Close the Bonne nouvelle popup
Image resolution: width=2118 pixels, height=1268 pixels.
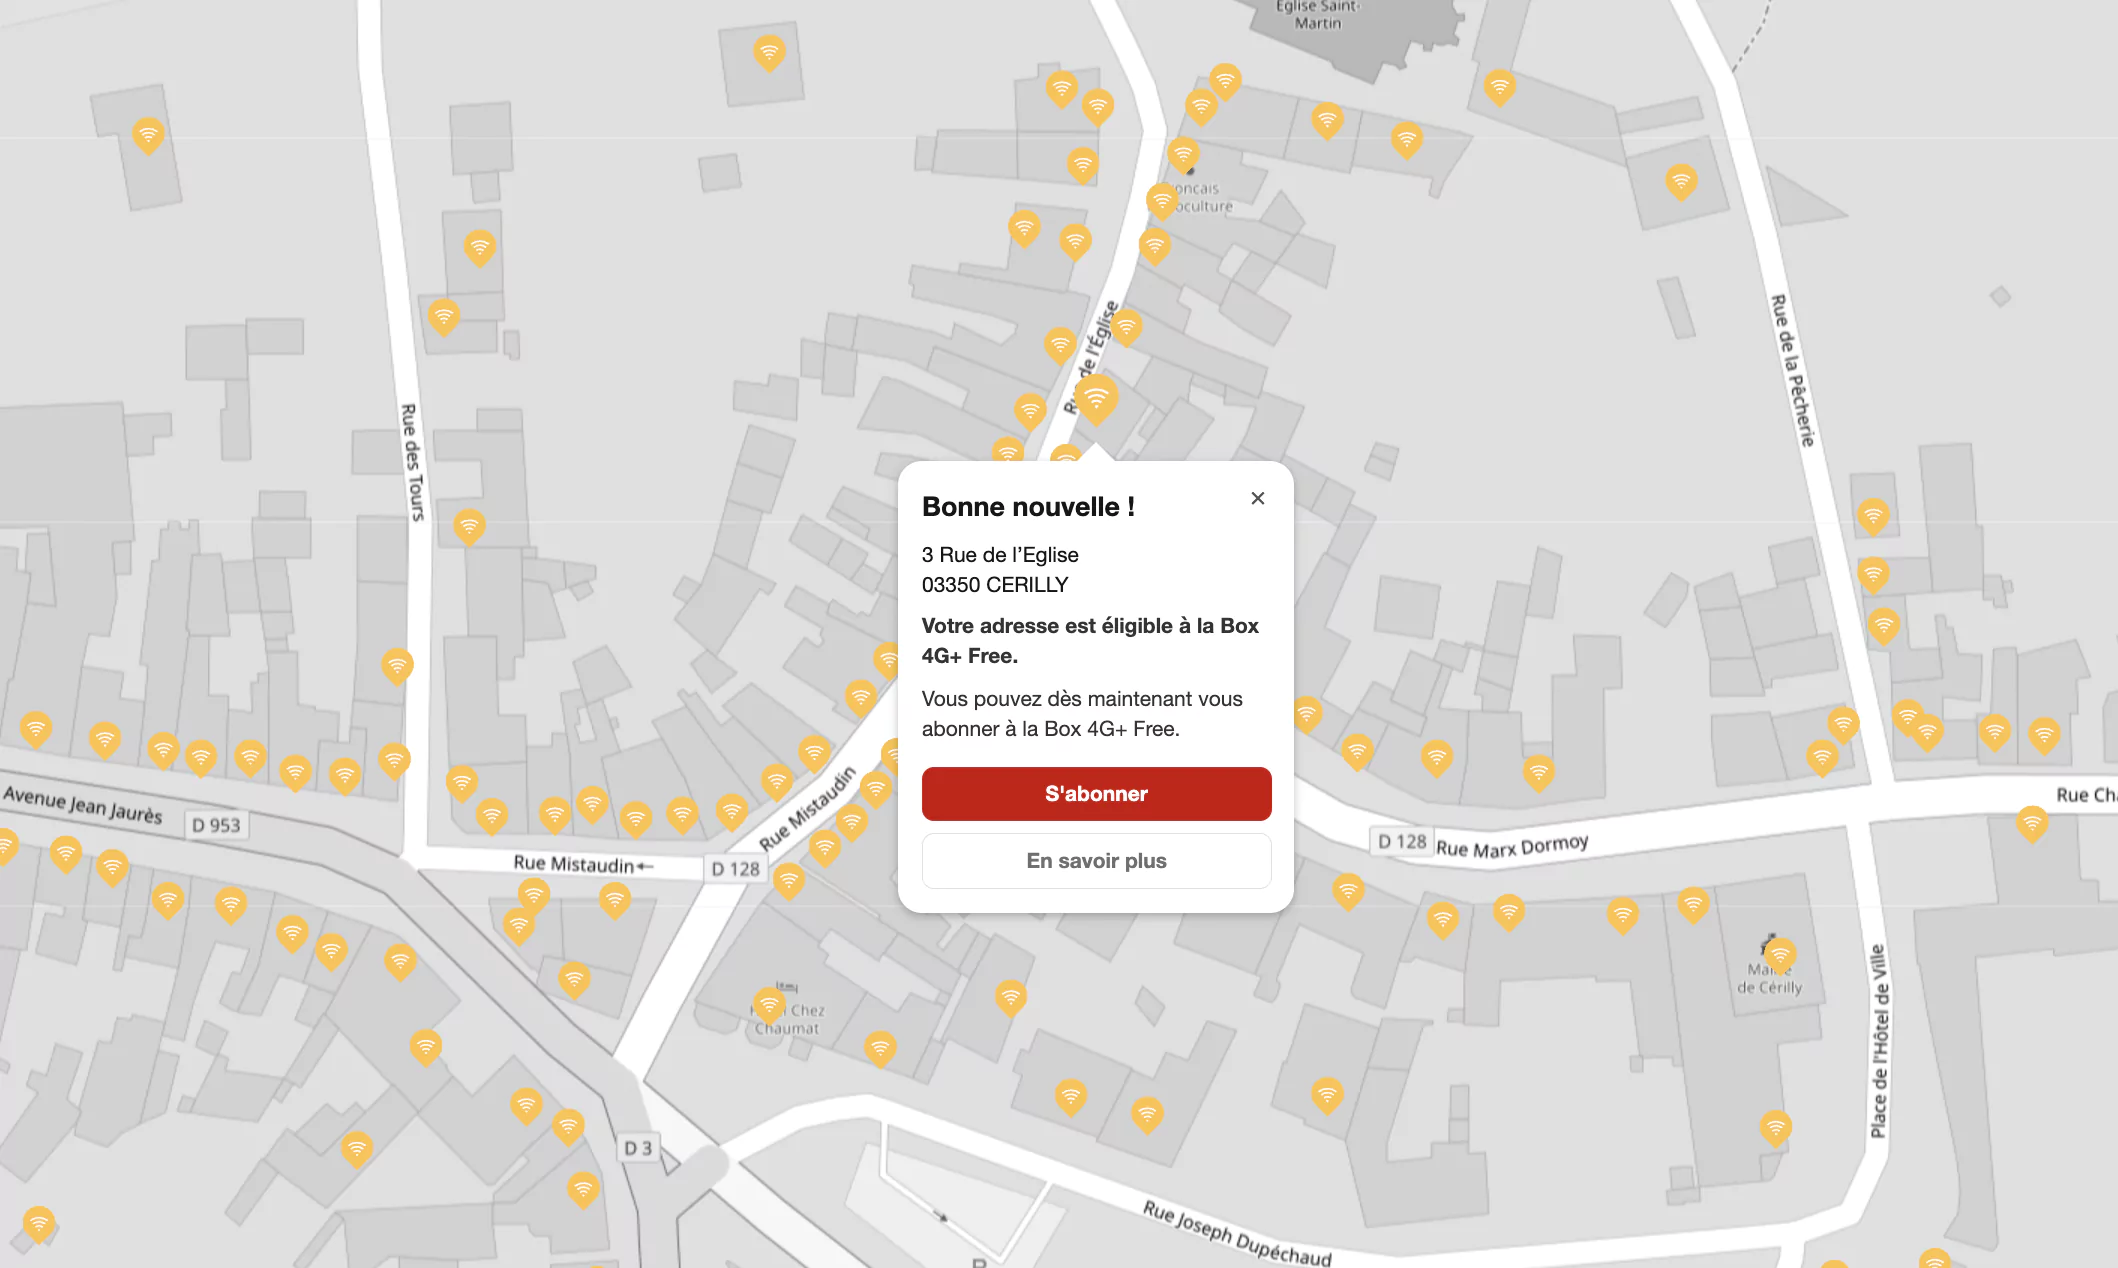click(x=1258, y=498)
